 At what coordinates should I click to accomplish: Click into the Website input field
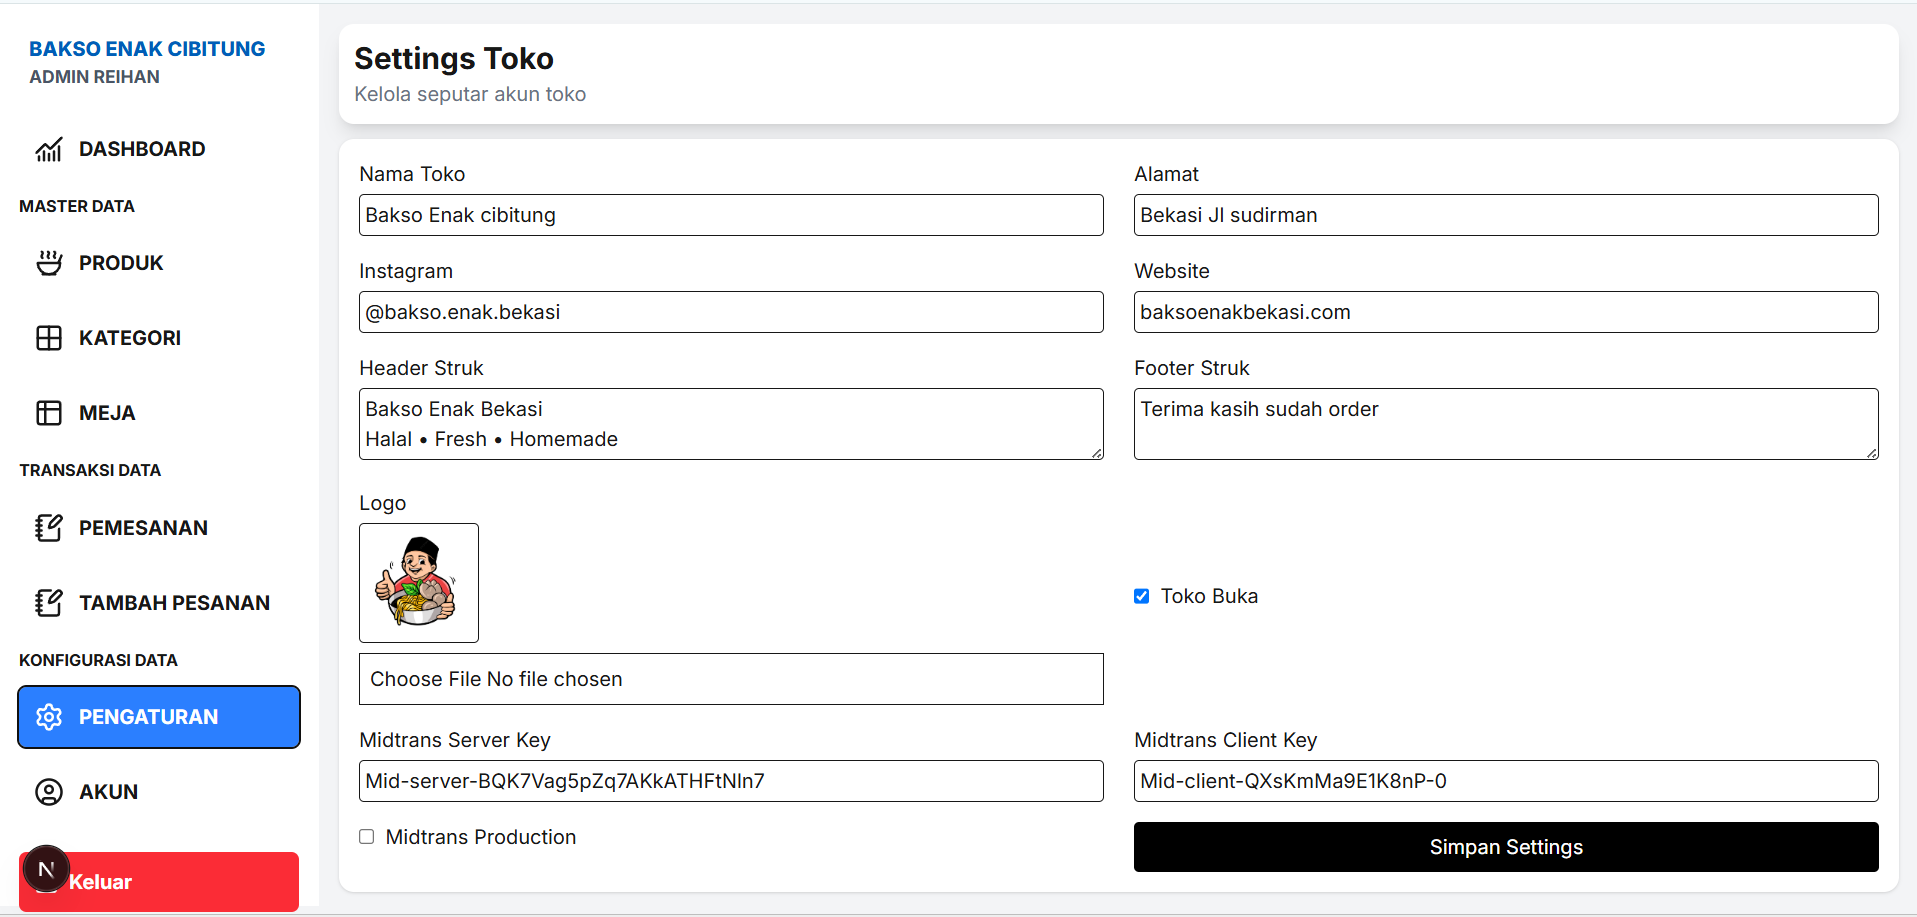[1506, 312]
